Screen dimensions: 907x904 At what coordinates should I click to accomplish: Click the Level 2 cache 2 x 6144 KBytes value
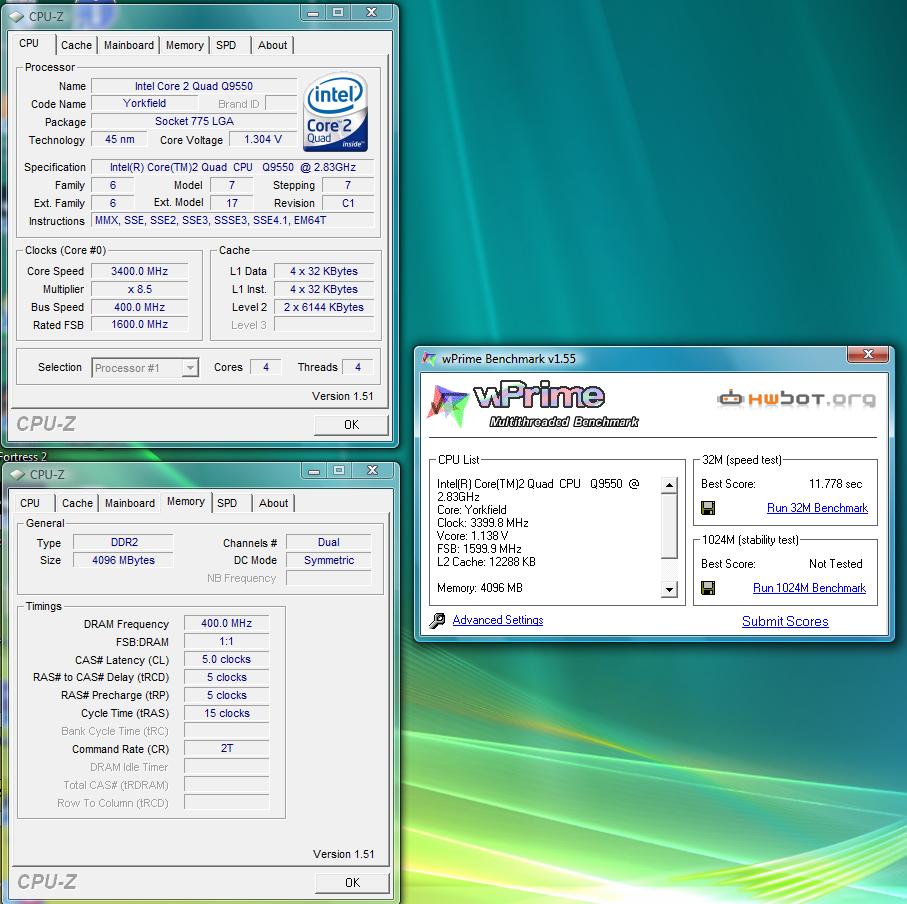(323, 307)
